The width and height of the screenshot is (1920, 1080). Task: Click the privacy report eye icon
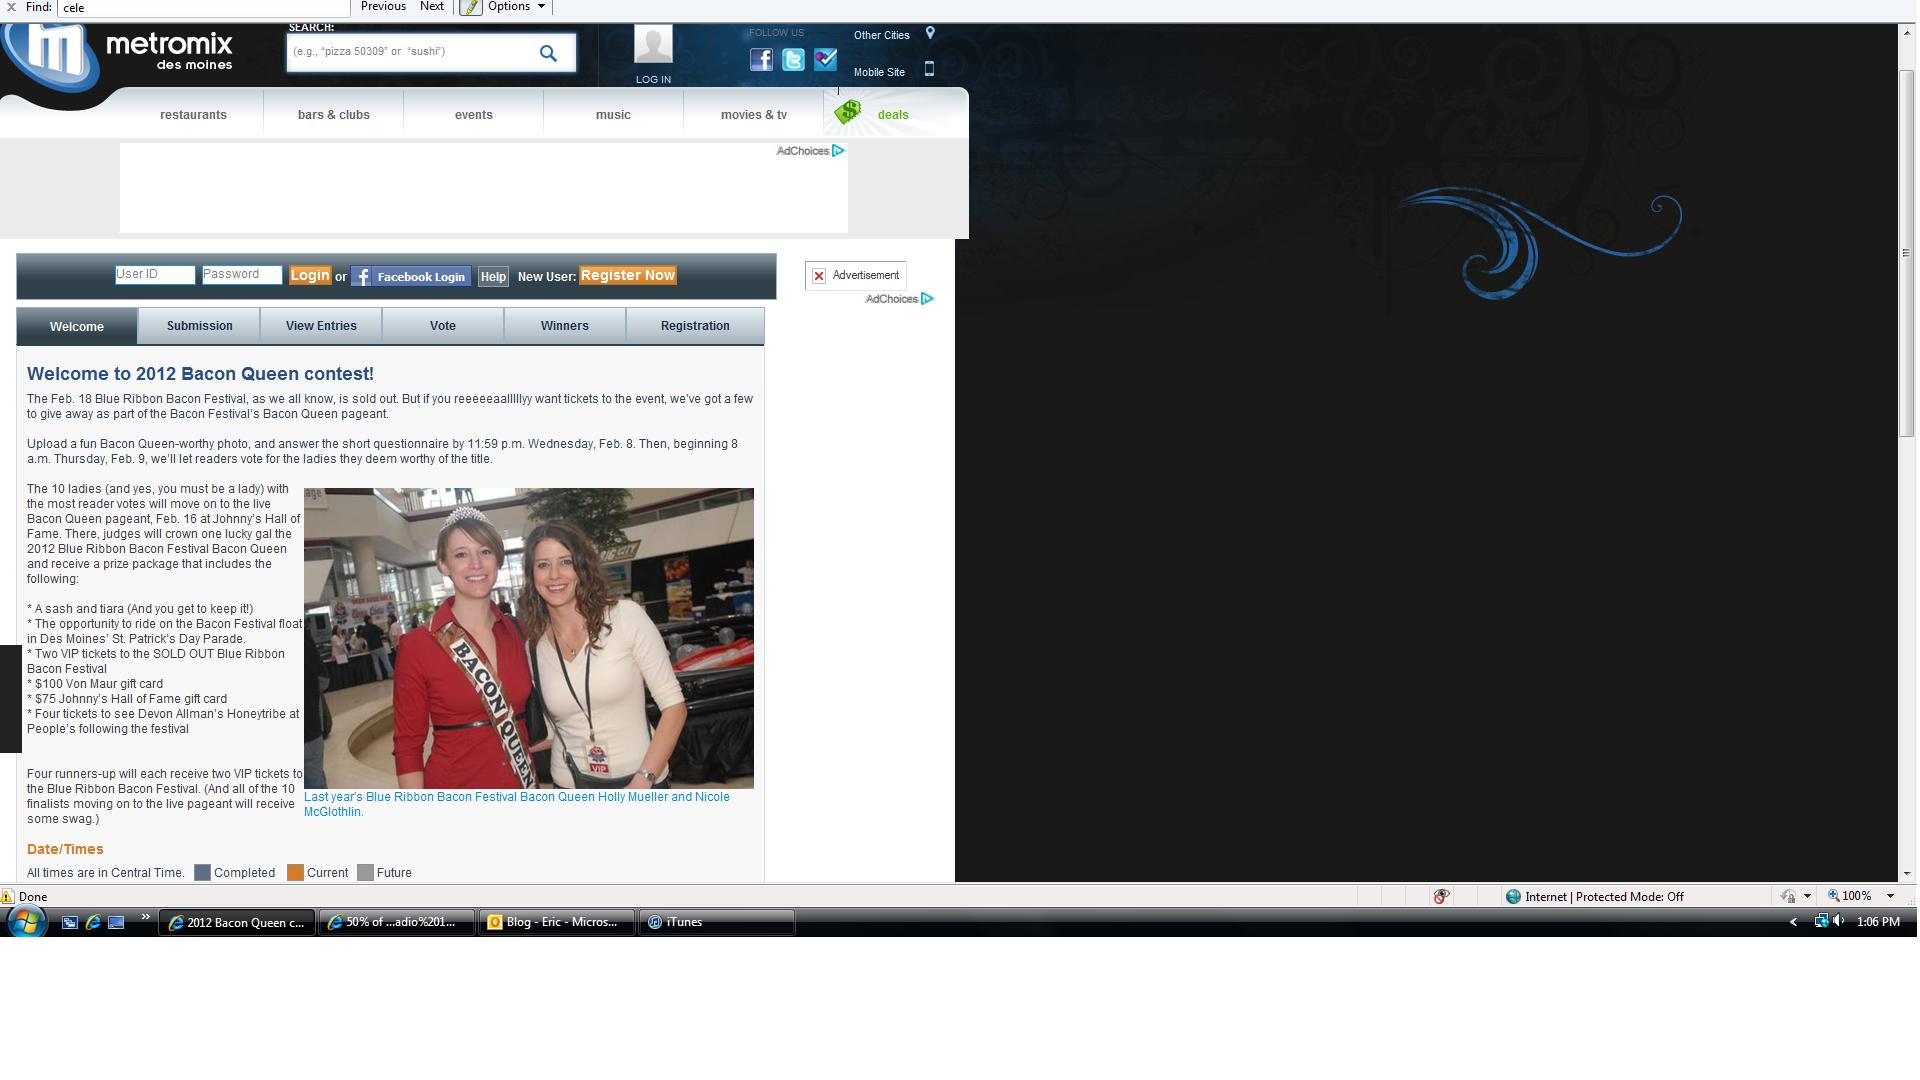[1441, 897]
